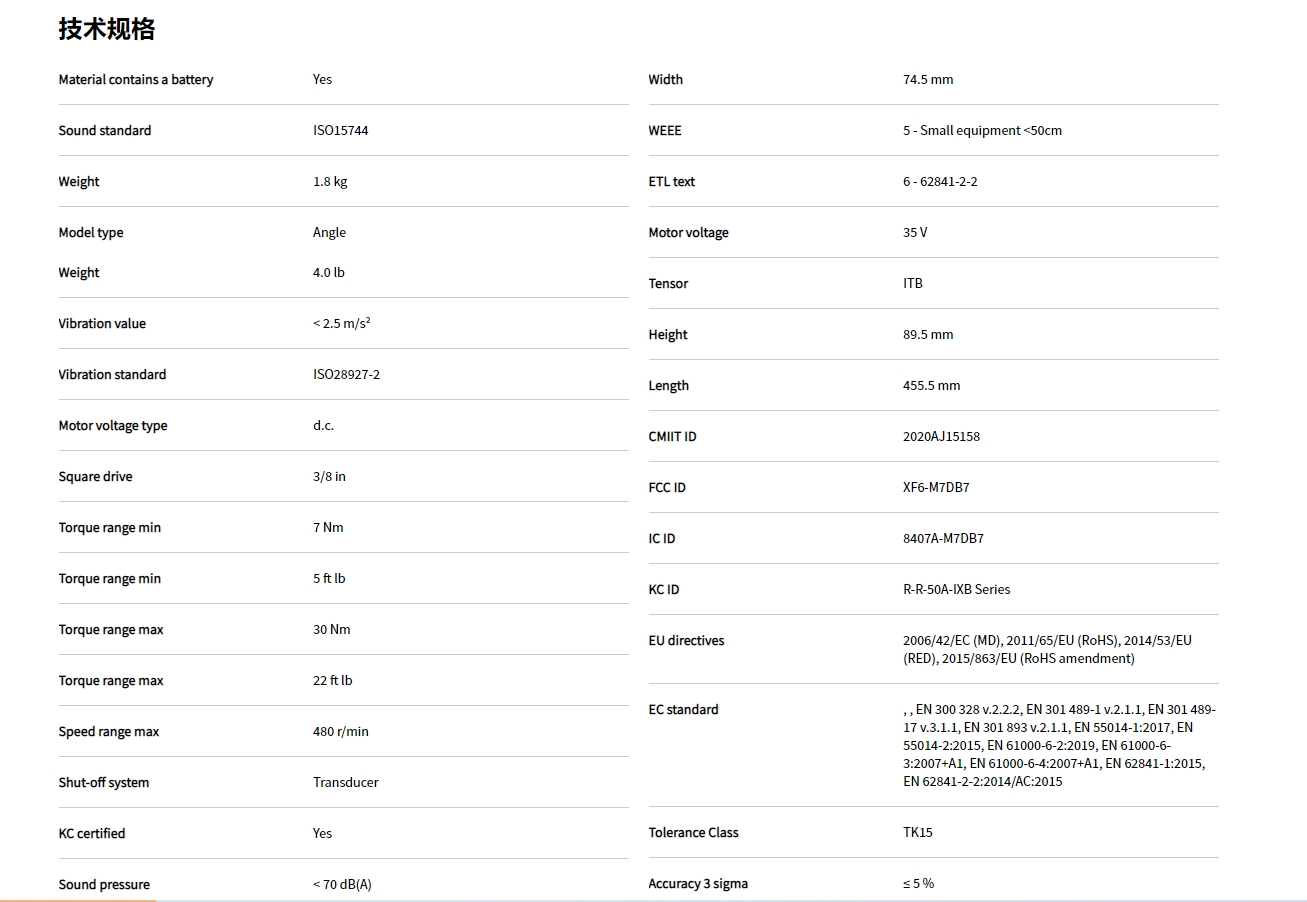Select the CMIIT ID 2020AJ15158 value
The width and height of the screenshot is (1307, 902).
point(941,437)
